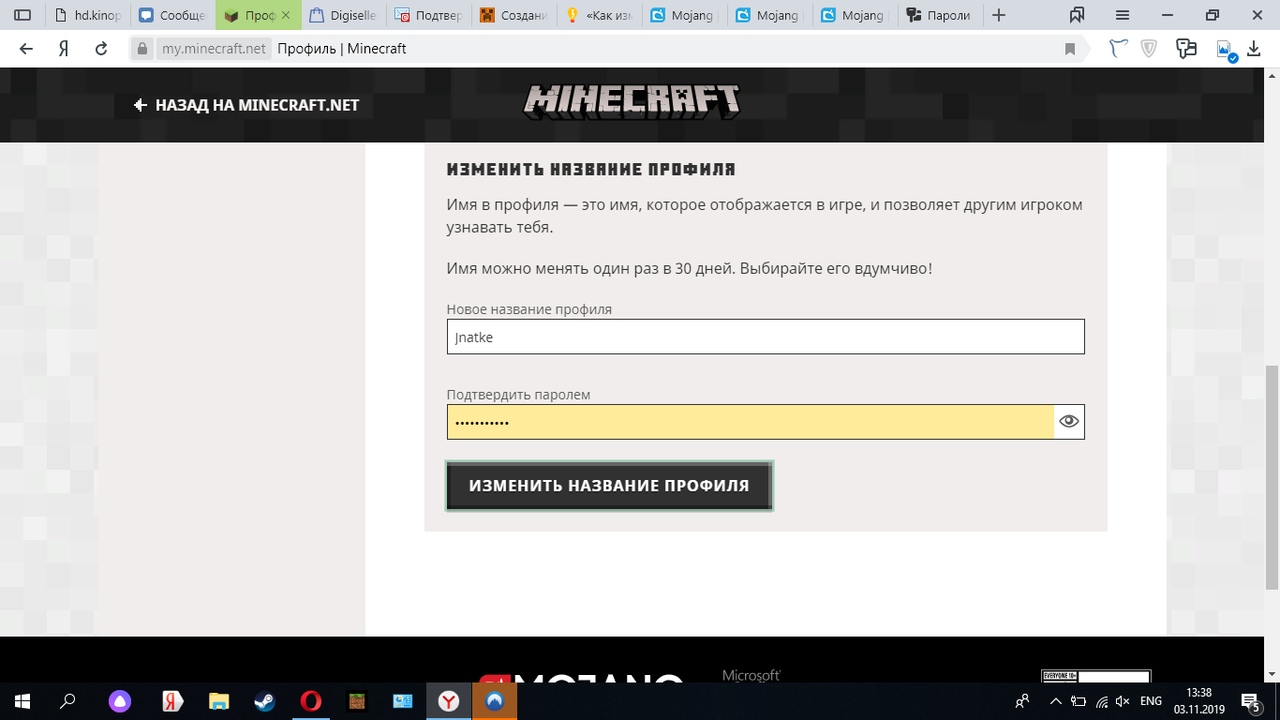Screen dimensions: 1280x720
Task: Switch to the Digiselle tab
Action: click(343, 15)
